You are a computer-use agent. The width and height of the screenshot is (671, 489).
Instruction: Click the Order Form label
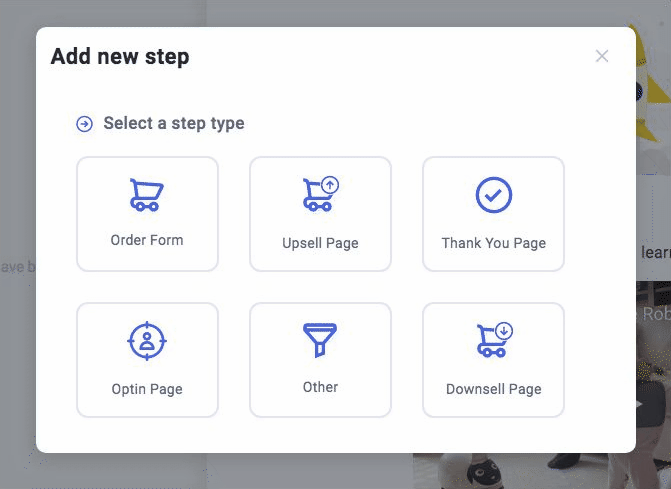tap(147, 240)
